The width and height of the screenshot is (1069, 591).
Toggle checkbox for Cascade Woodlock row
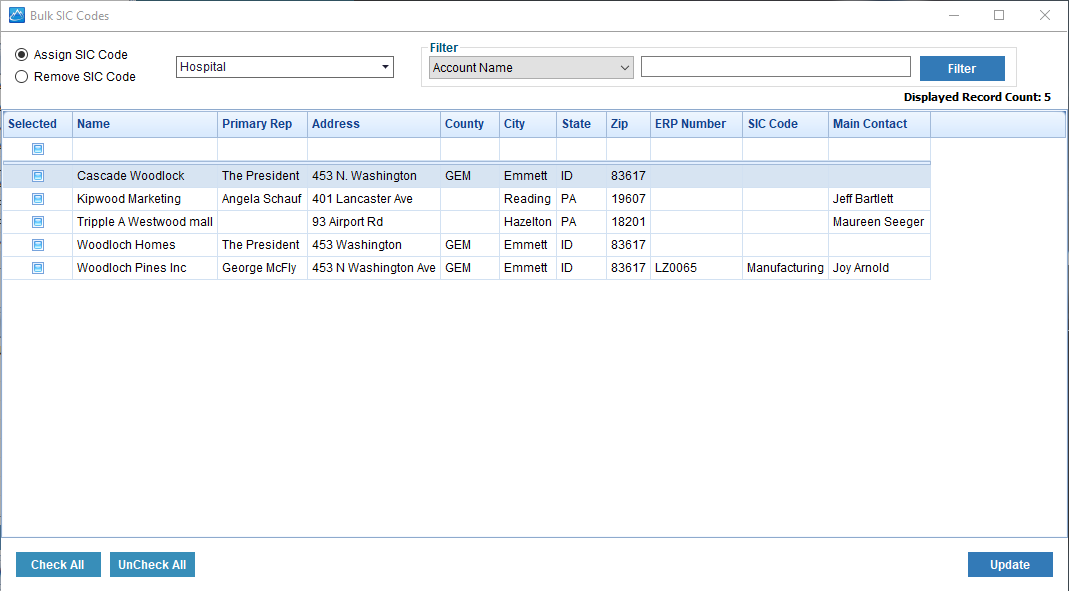click(38, 176)
